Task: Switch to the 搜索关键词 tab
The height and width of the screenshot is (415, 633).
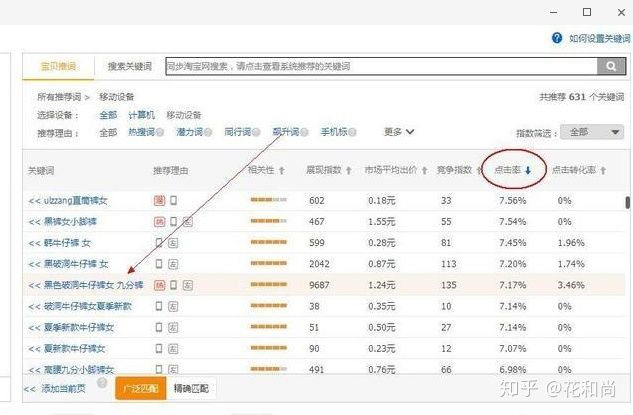Action: pyautogui.click(x=129, y=66)
